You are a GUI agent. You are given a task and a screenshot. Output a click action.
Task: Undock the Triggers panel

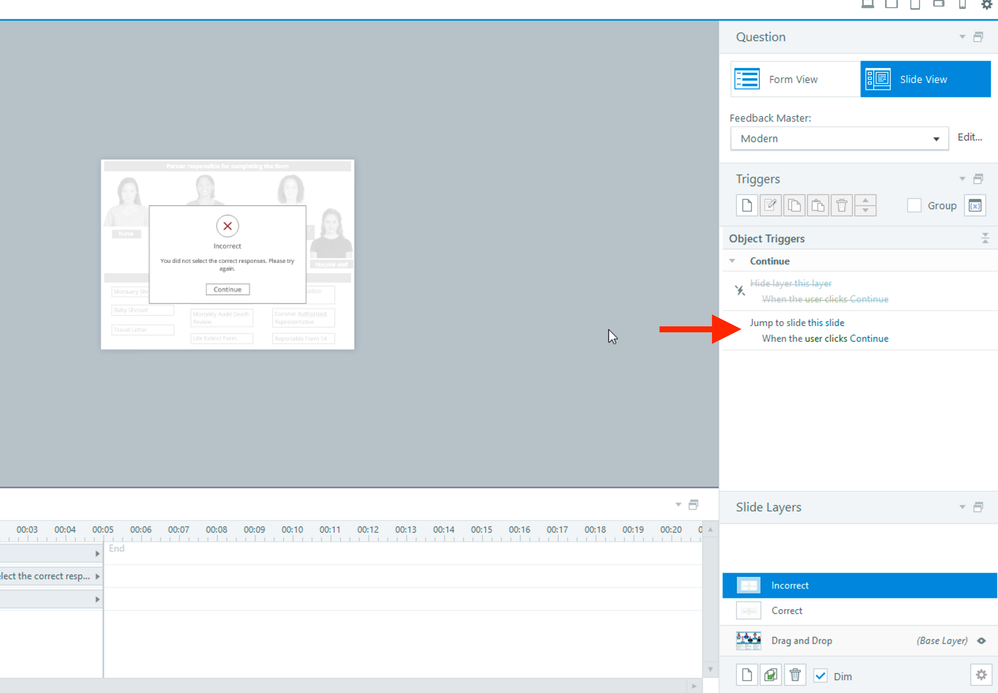point(978,179)
